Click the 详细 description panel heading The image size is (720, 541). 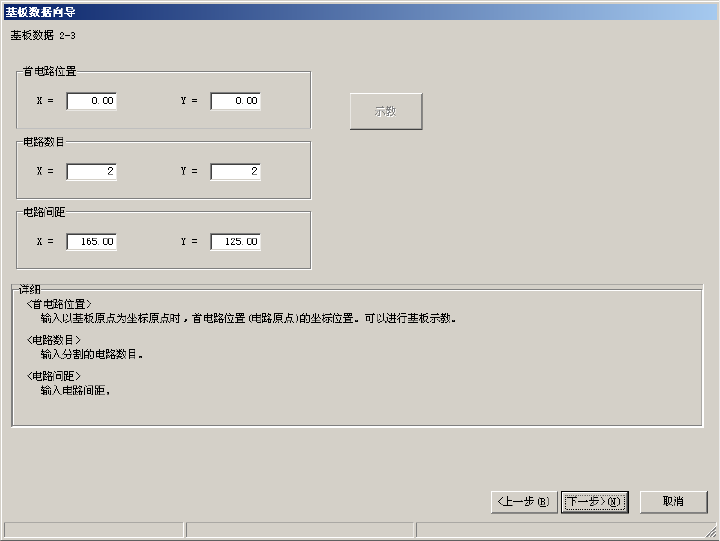click(30, 289)
